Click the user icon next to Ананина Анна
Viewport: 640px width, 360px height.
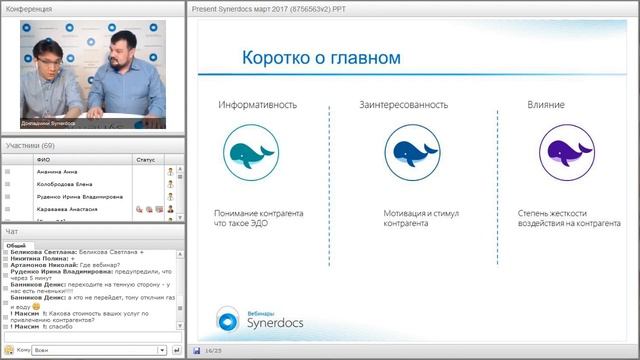[x=171, y=172]
